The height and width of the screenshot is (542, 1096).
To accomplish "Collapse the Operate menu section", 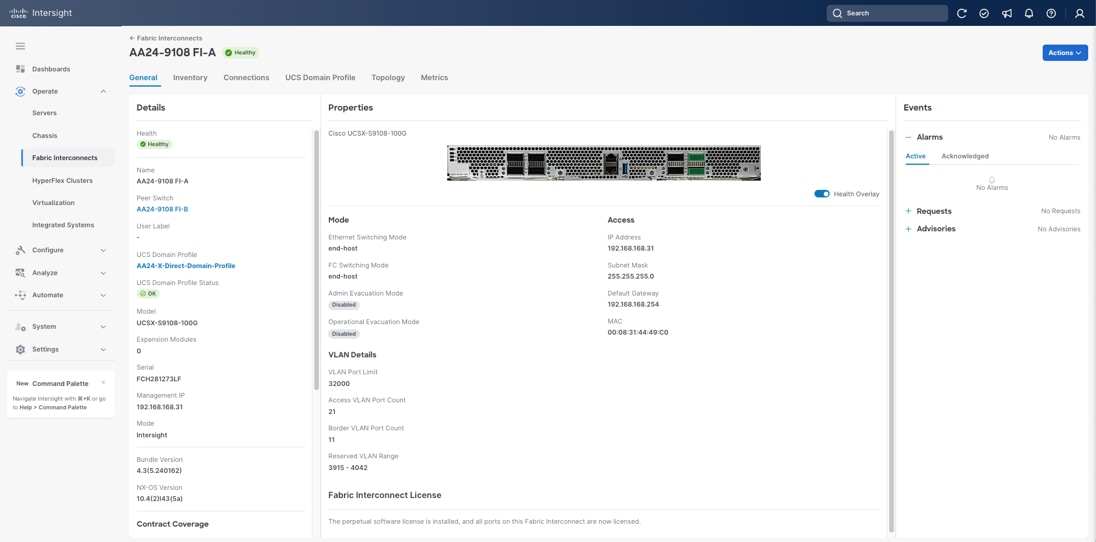I will (103, 92).
